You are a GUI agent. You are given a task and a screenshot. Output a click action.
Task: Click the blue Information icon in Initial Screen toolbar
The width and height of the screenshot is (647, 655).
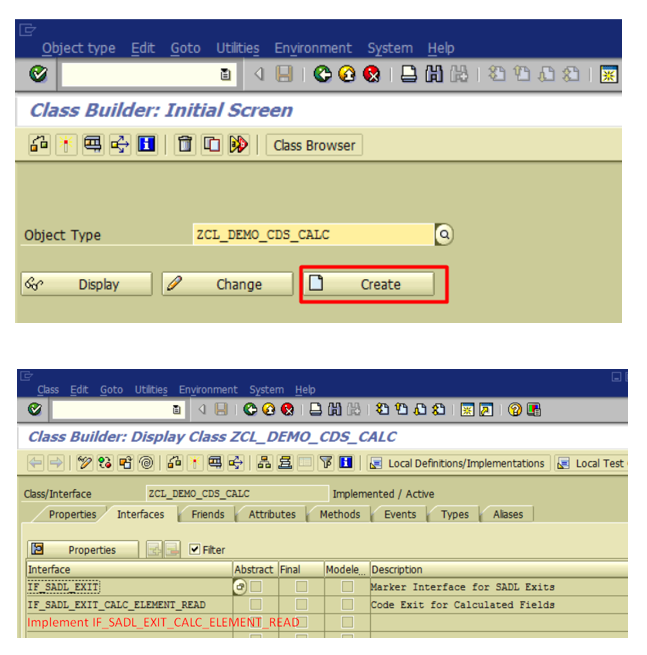coord(147,145)
